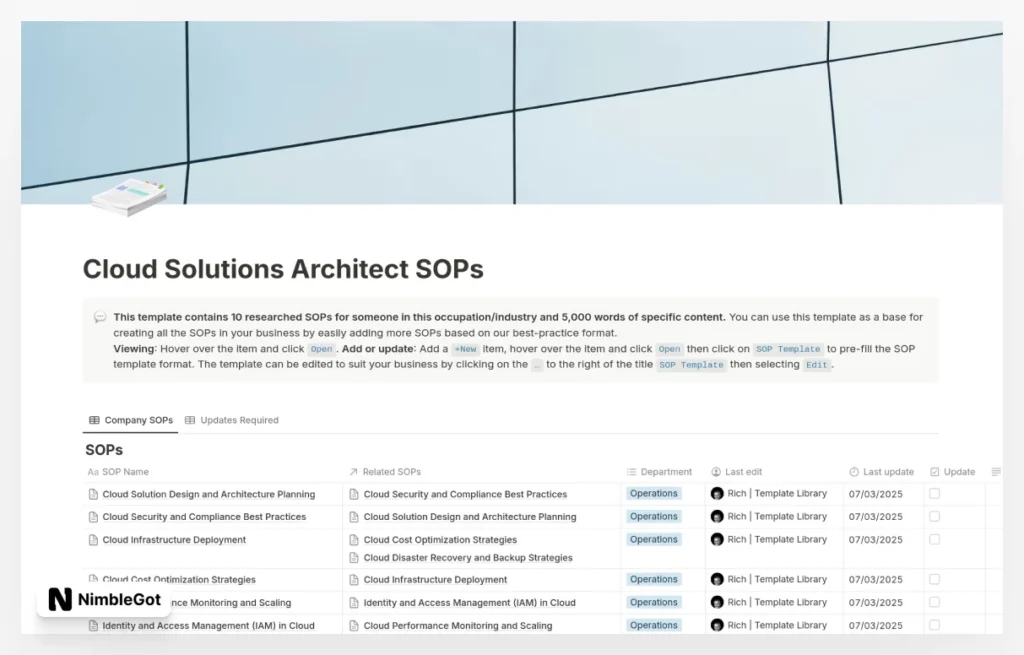1024x655 pixels.
Task: Click the page icon beside Cloud Cost Optimization Strategies
Action: point(92,579)
